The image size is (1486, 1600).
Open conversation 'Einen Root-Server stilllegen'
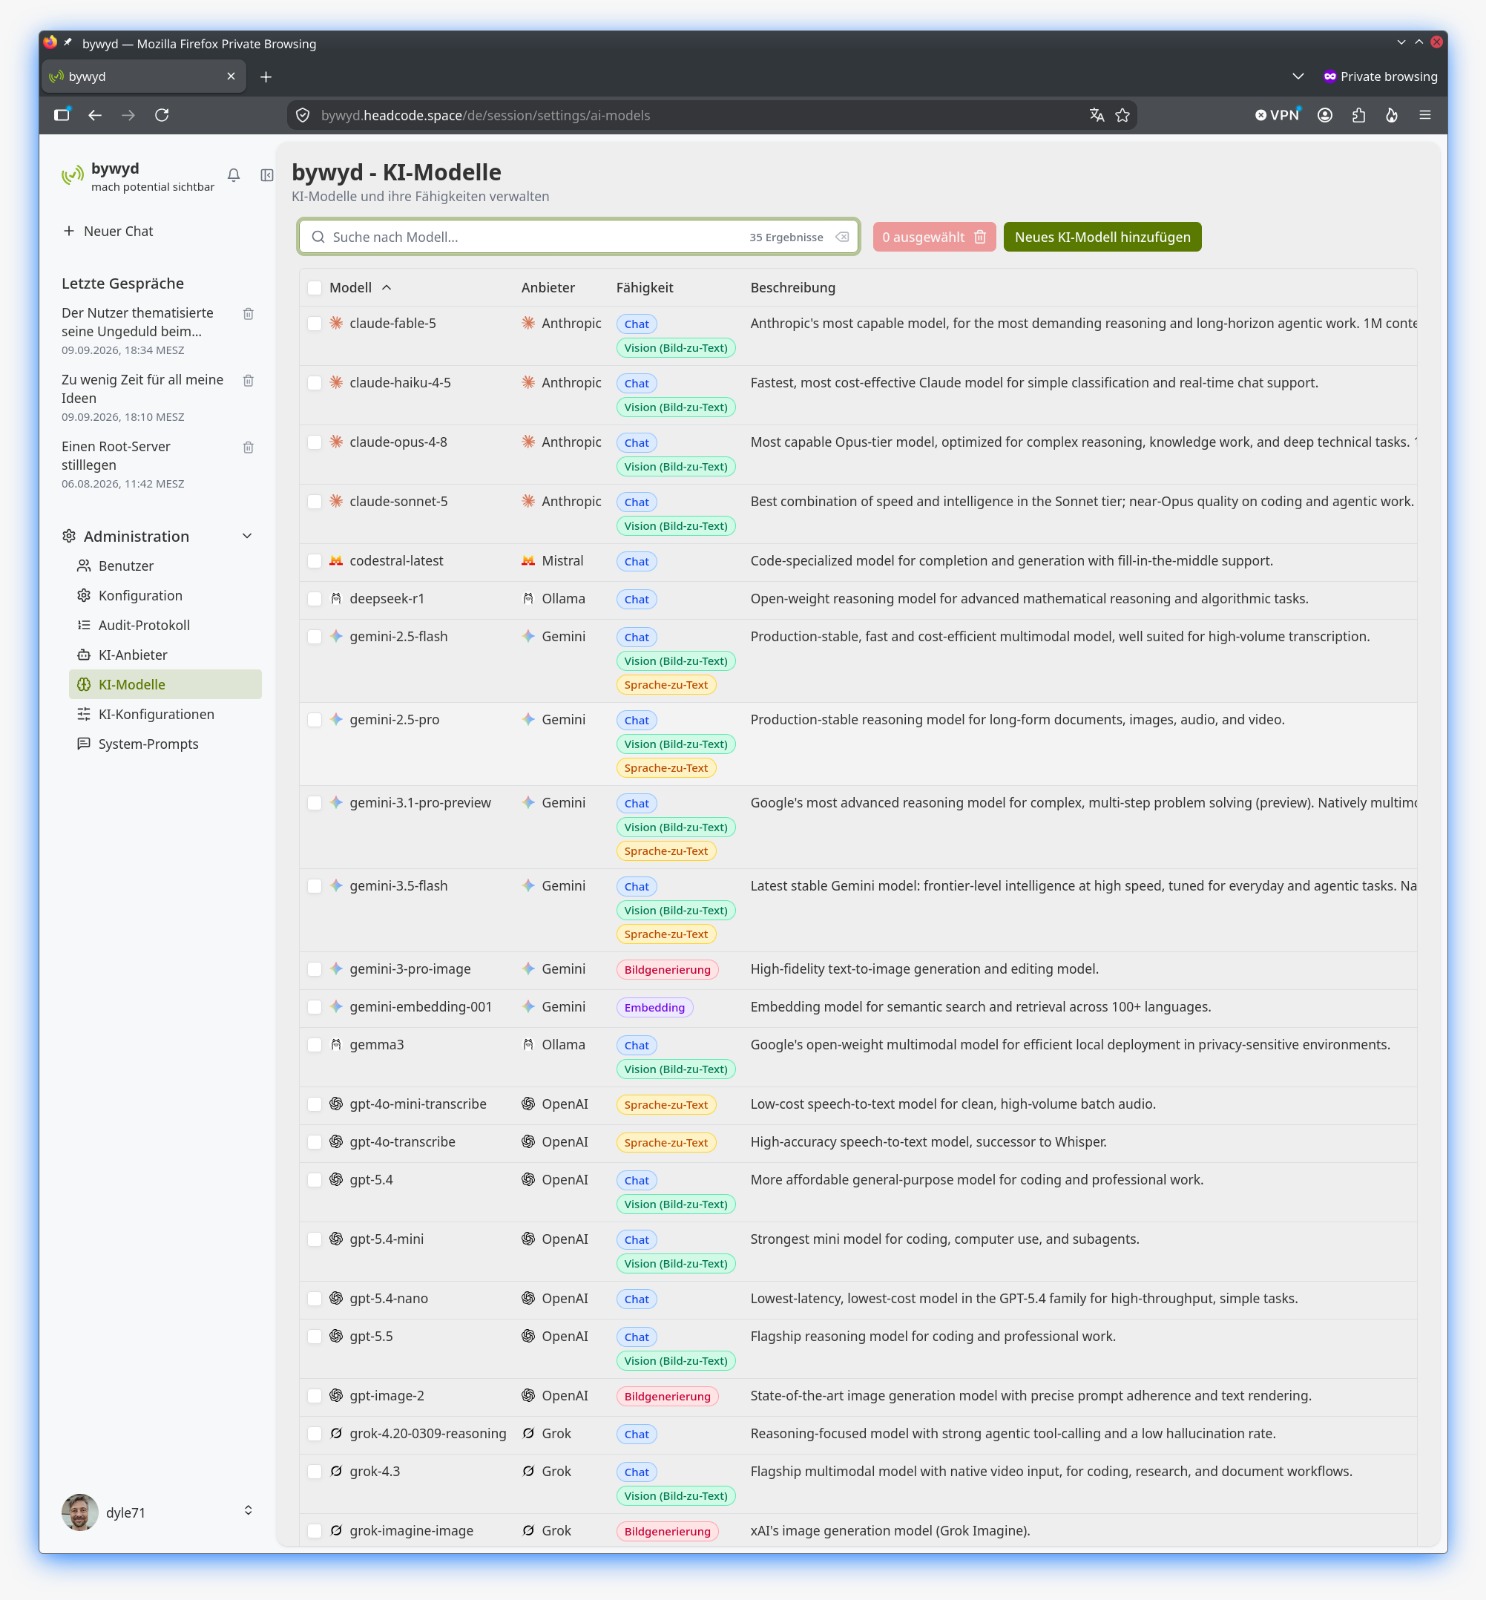coord(116,456)
